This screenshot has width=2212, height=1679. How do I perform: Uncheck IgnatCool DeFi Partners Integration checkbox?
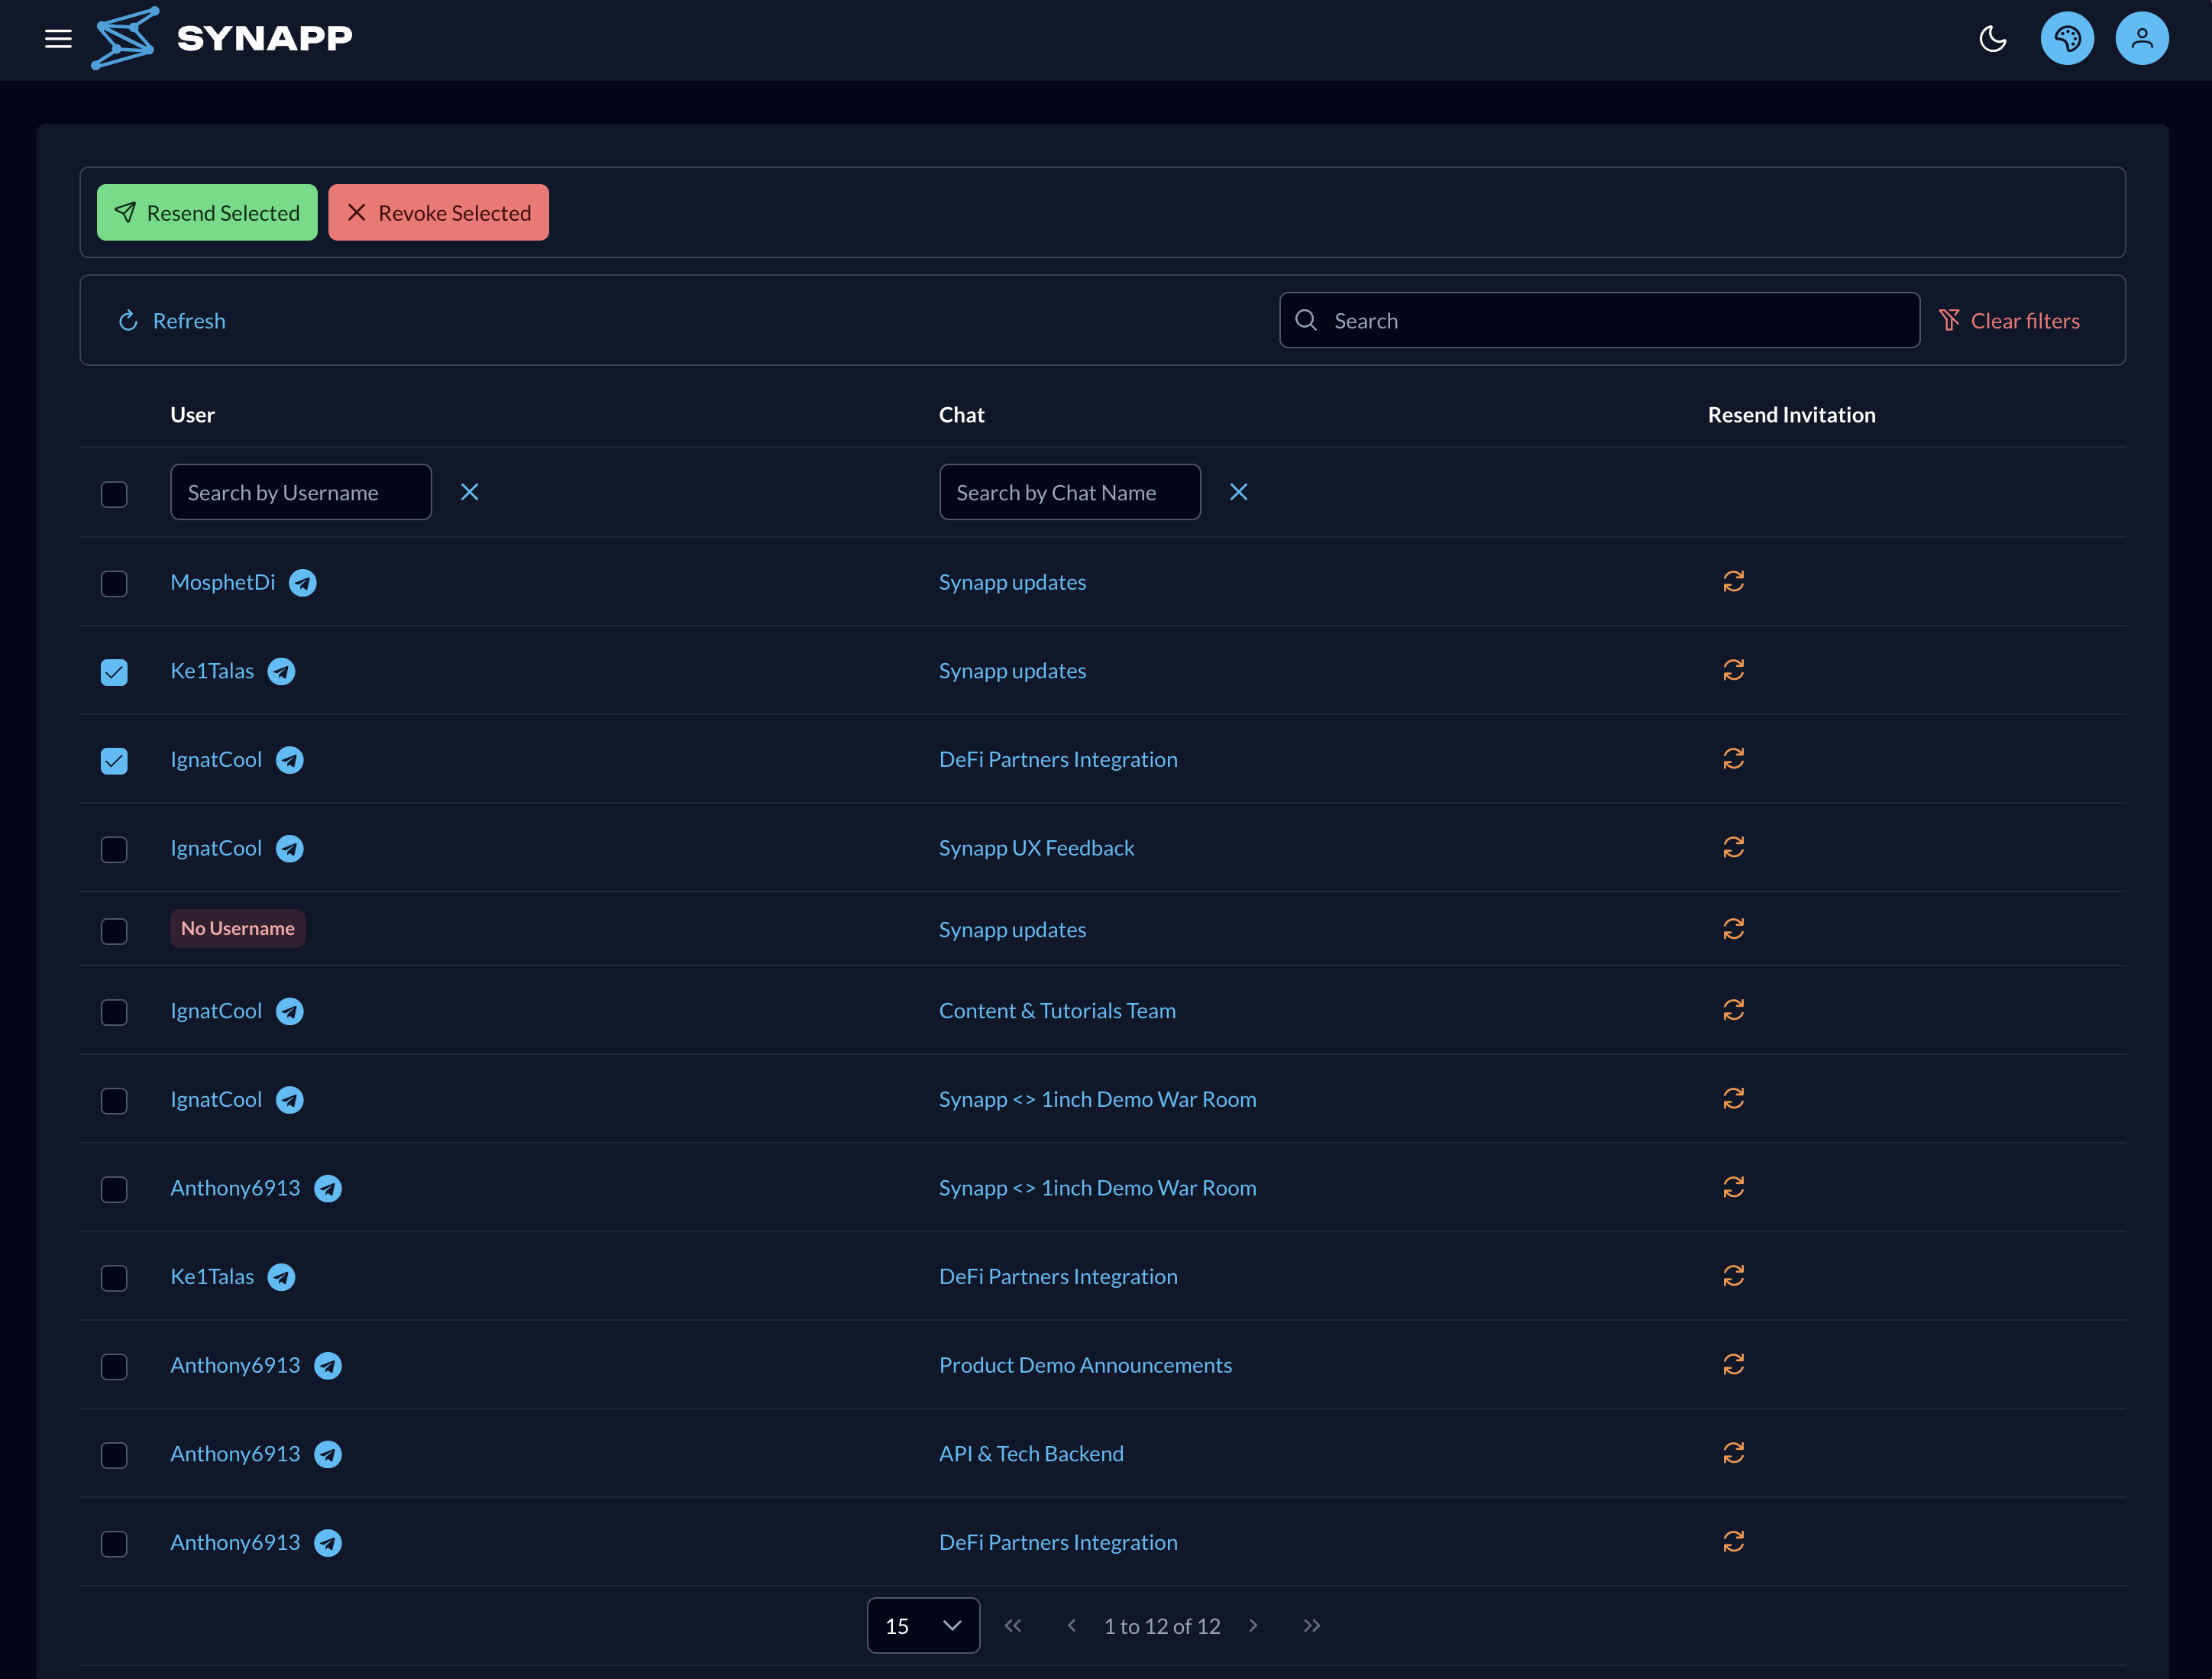114,761
